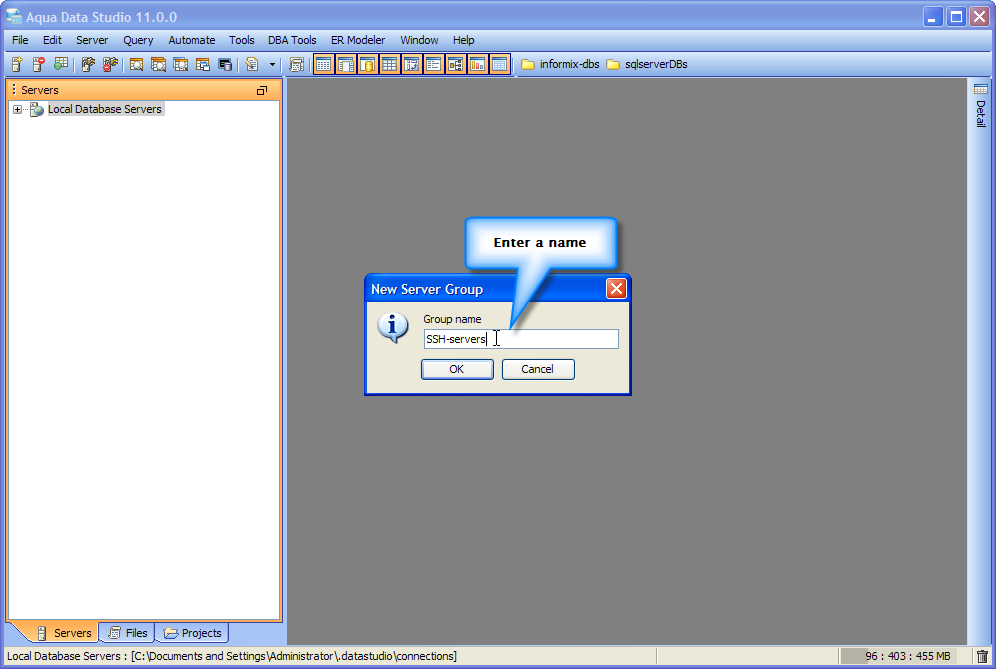Open the Tools menu

click(x=241, y=40)
